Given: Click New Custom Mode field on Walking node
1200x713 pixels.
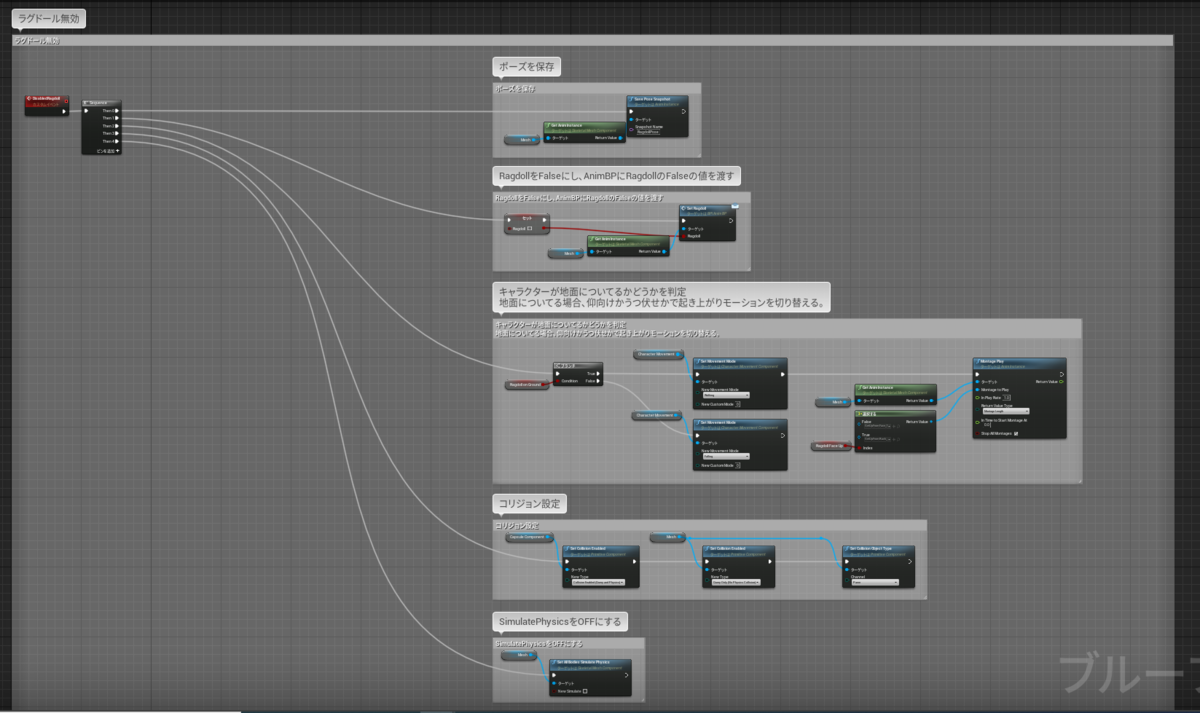Looking at the screenshot, I should [739, 404].
